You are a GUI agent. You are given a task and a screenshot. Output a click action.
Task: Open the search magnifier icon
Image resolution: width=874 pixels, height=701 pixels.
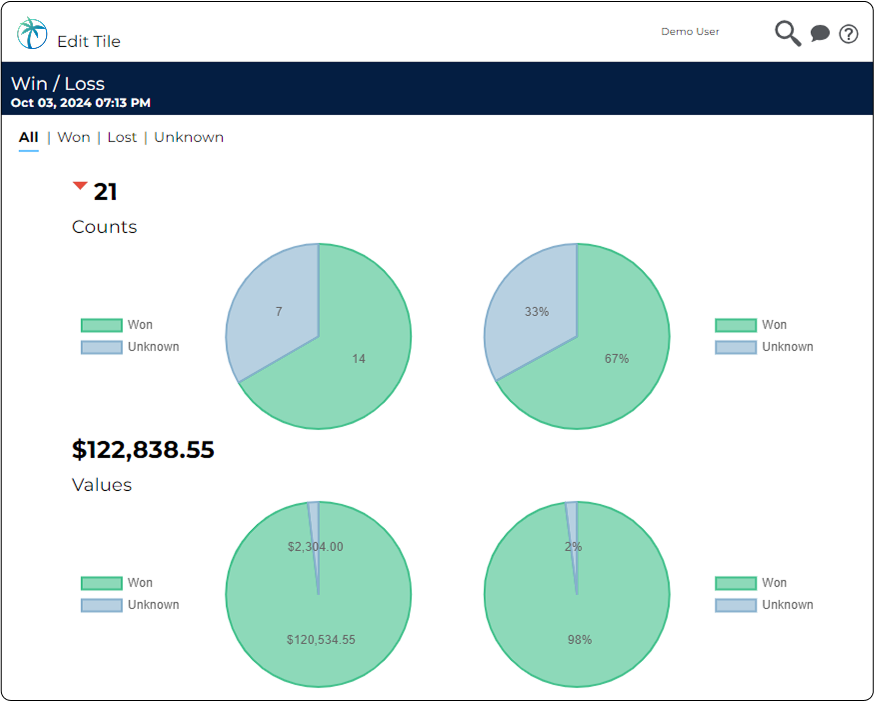(787, 33)
